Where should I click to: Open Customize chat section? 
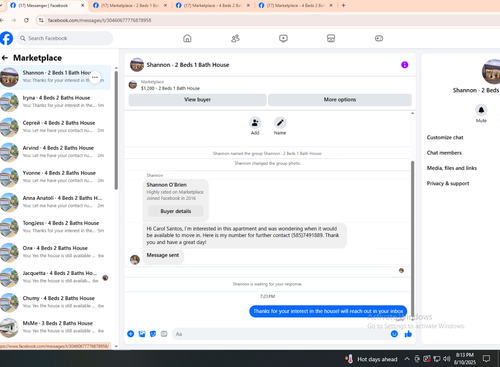tap(445, 137)
